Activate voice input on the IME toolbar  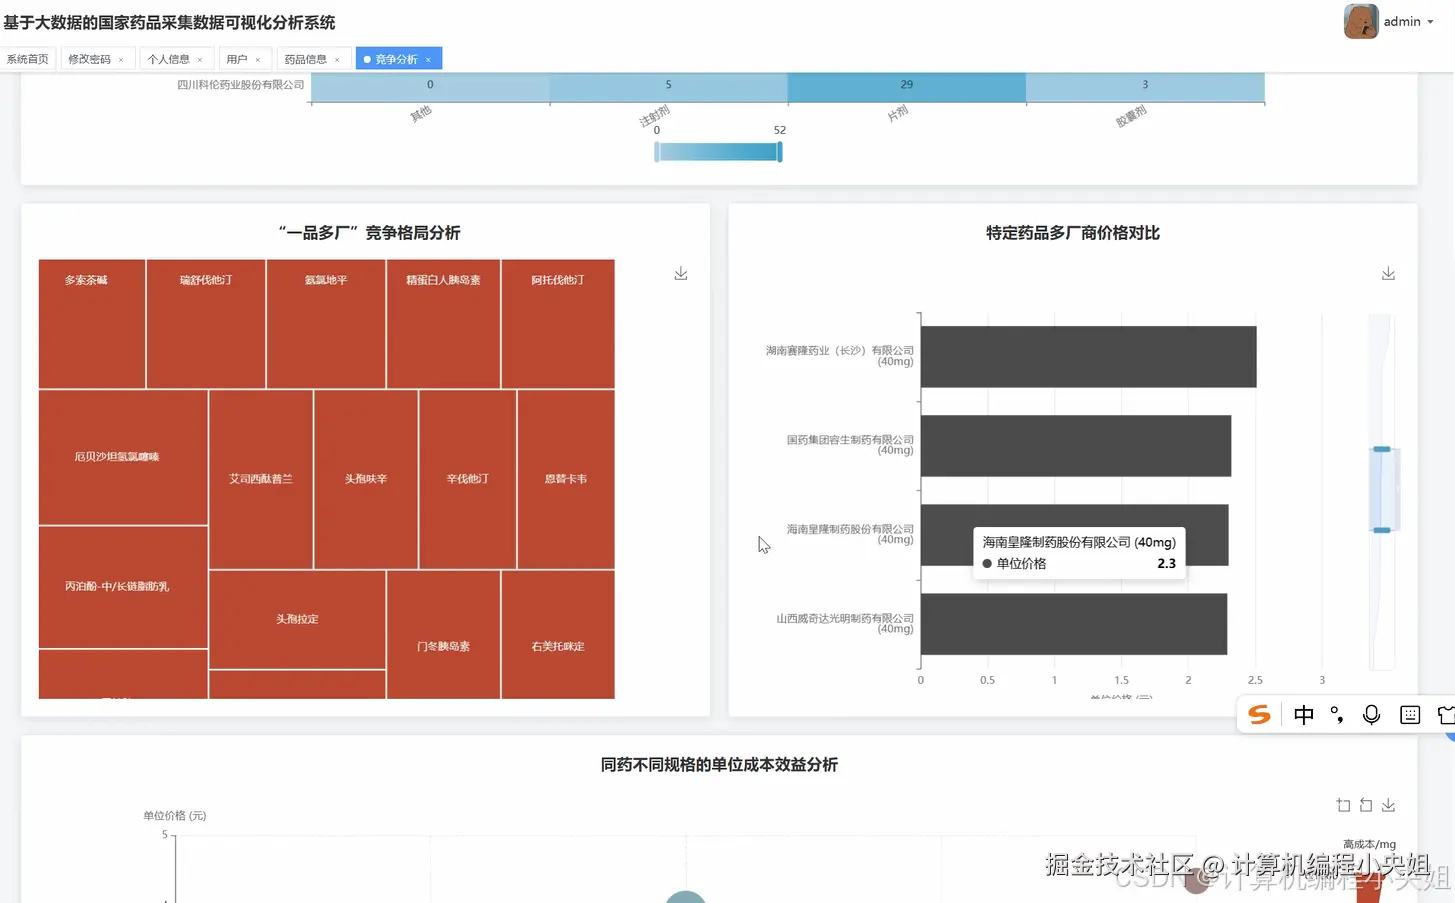[x=1371, y=714]
